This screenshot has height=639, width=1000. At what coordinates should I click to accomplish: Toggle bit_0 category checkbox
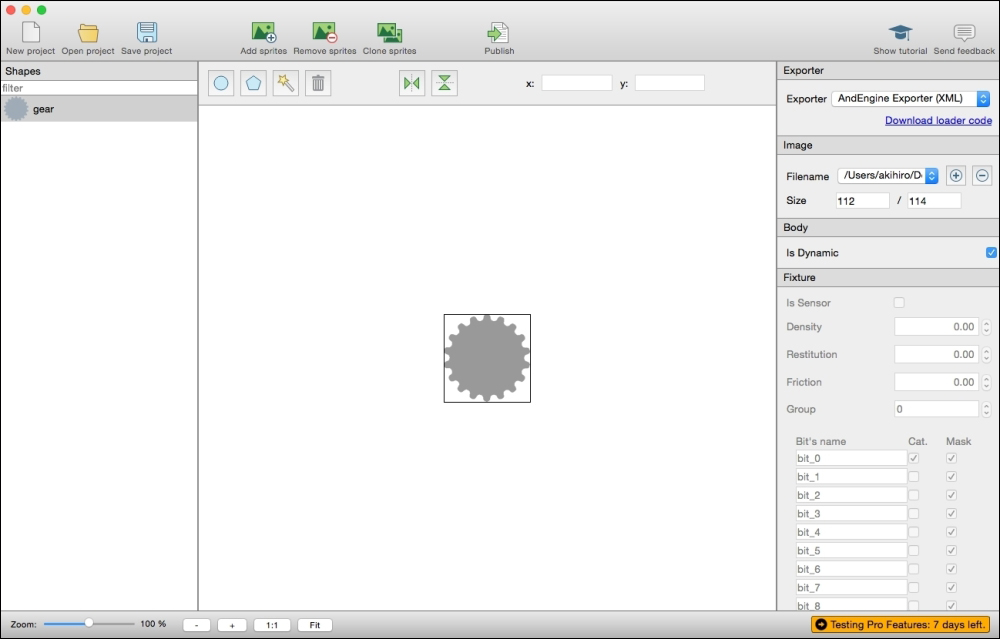(x=913, y=458)
